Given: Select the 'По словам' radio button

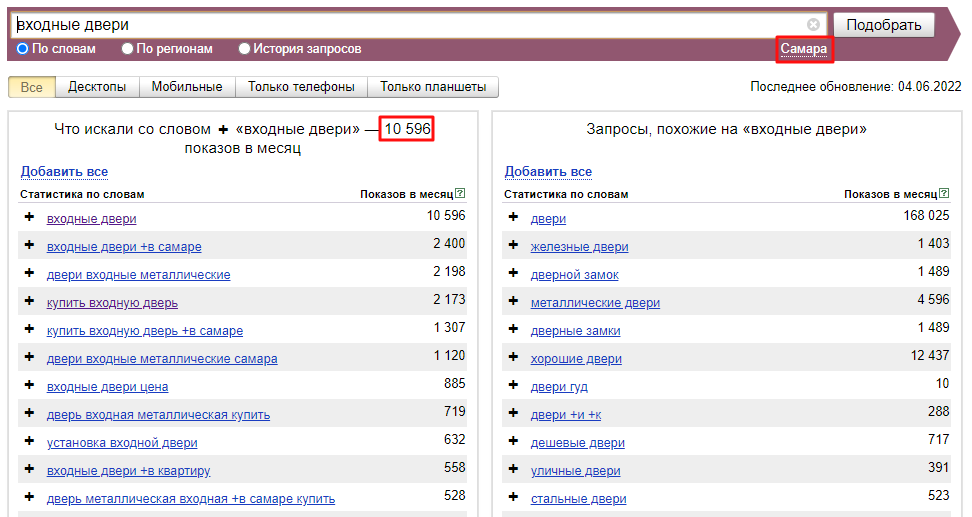Looking at the screenshot, I should click(x=23, y=49).
